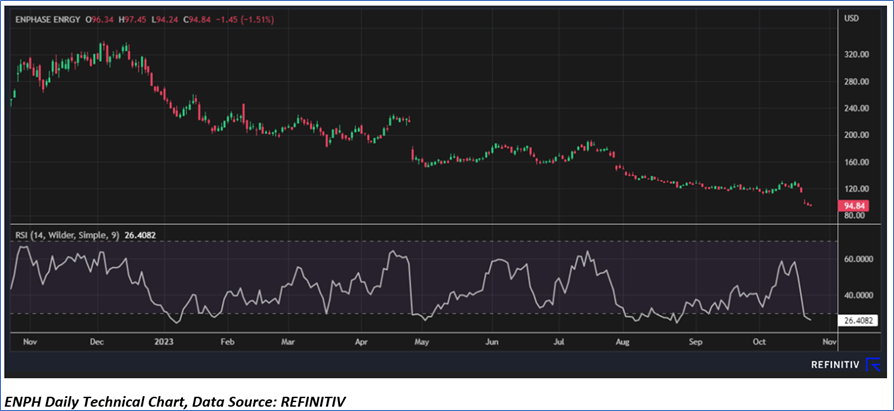Click the 200.00 price axis label

point(857,135)
